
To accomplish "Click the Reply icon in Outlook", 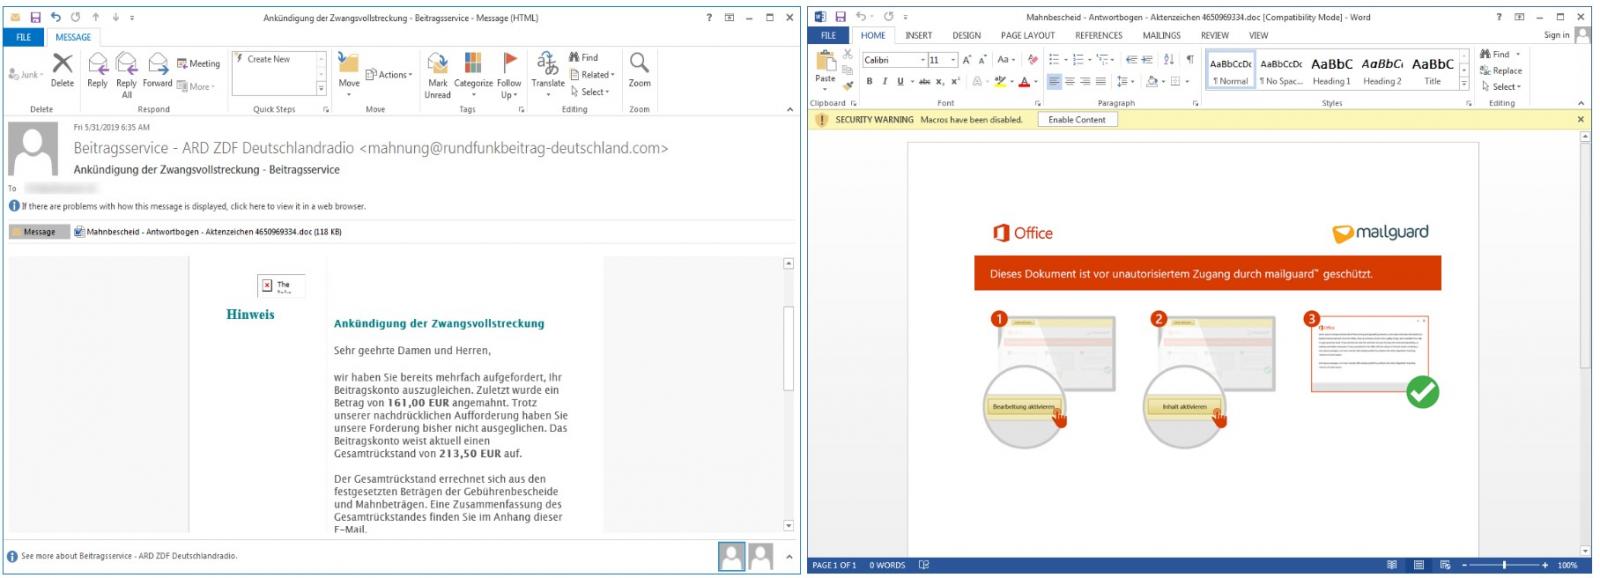I will (x=97, y=71).
